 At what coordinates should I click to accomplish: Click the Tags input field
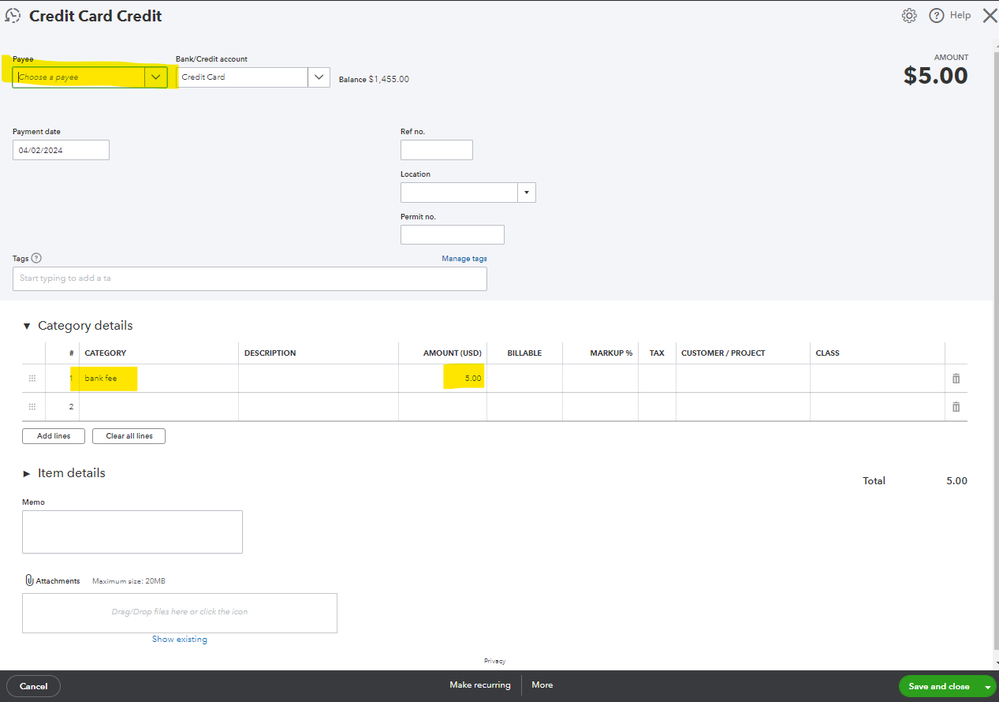250,278
